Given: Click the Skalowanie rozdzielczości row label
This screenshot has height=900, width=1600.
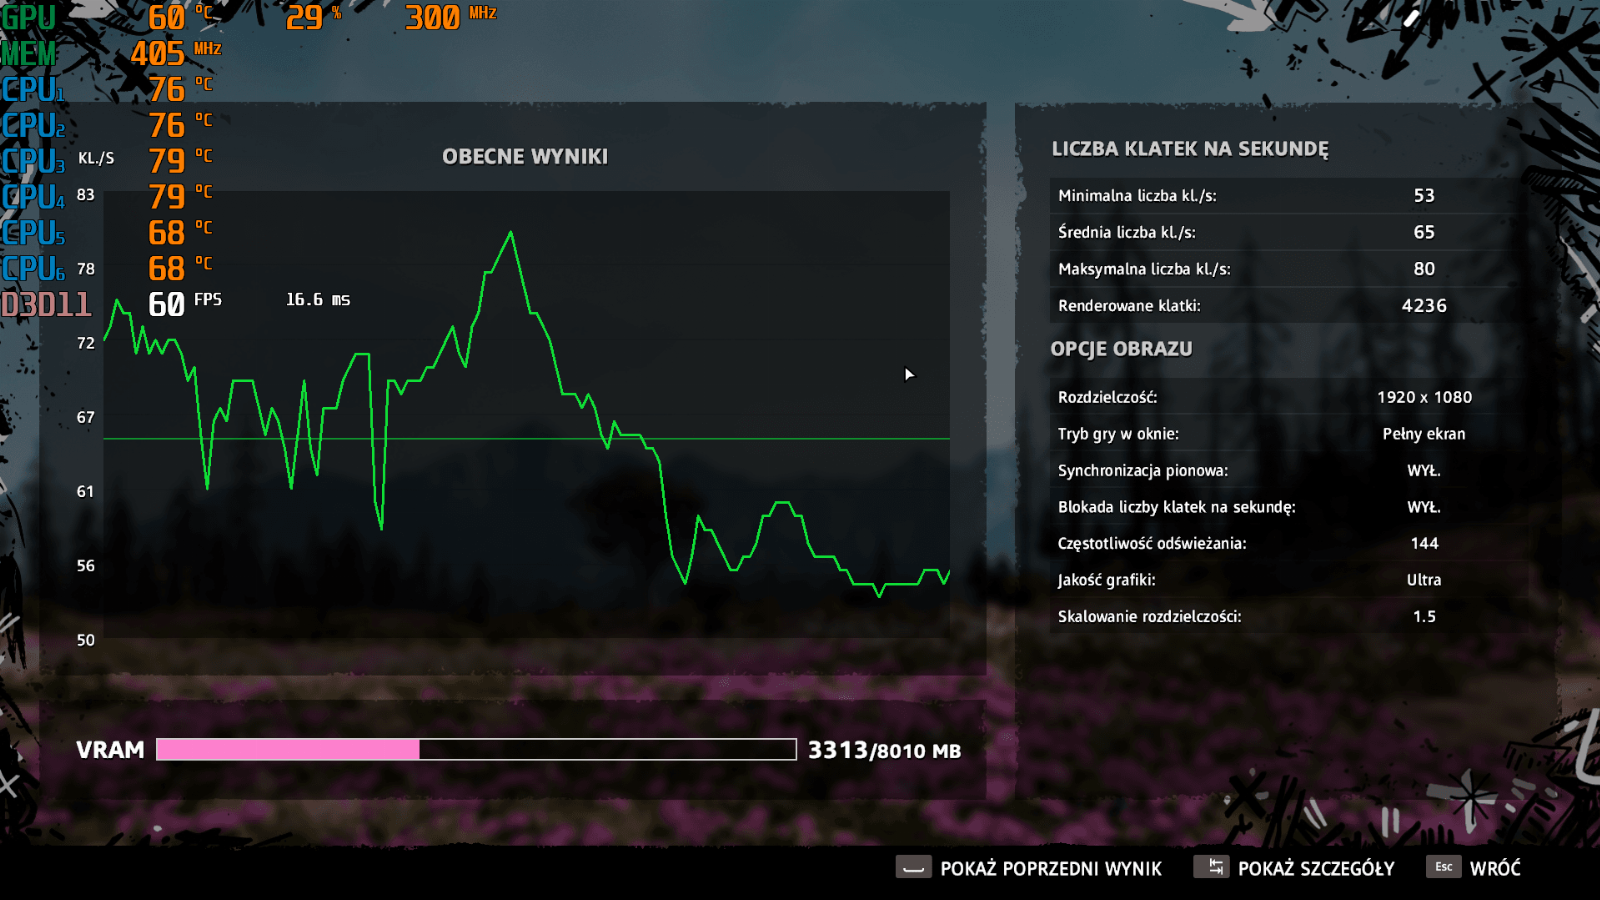Looking at the screenshot, I should click(x=1150, y=616).
